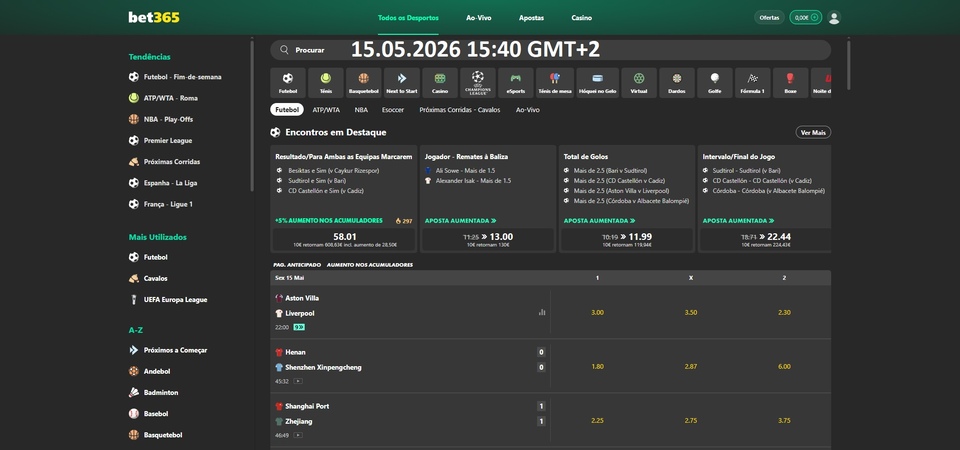Open live stream icon for Henan match
The image size is (960, 450).
pyautogui.click(x=298, y=381)
